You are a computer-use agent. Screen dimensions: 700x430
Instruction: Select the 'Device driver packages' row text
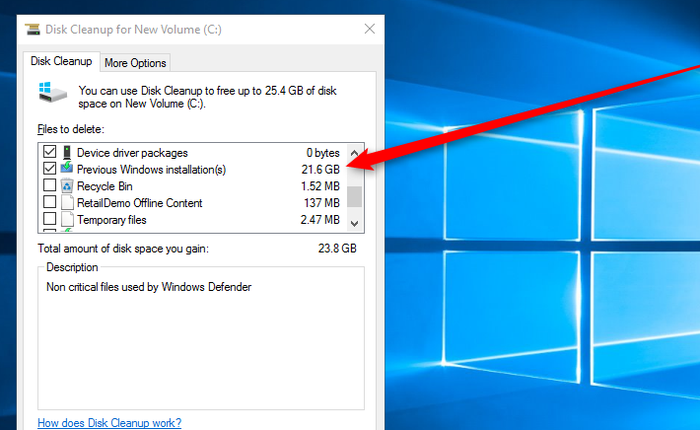pos(132,153)
